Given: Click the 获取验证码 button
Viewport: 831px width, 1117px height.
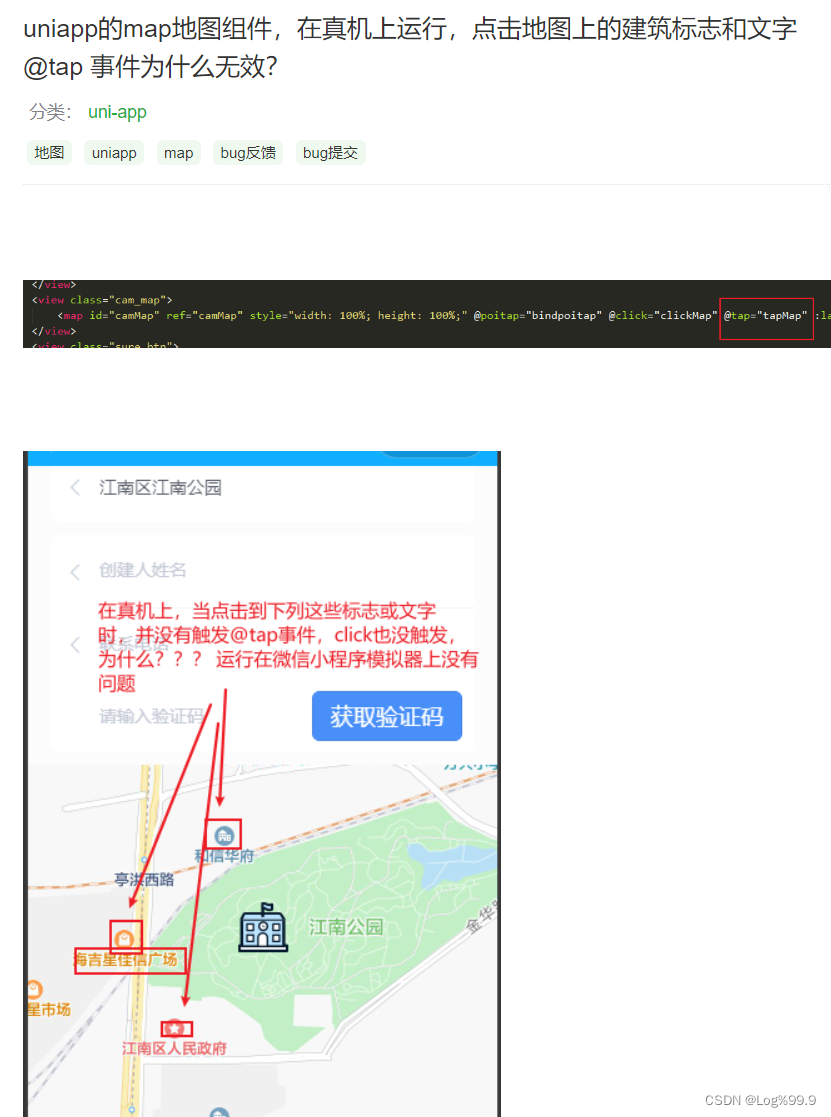Looking at the screenshot, I should point(387,716).
